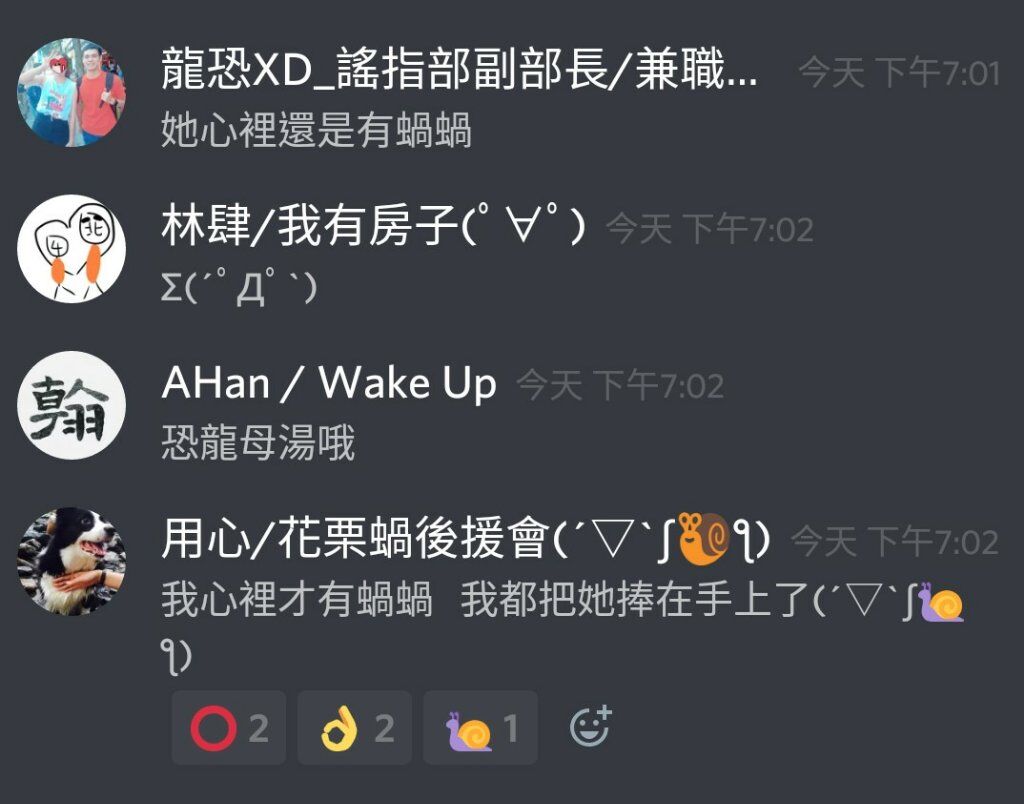Open 龍恐XD user avatar photo
This screenshot has width=1024, height=804.
71,92
